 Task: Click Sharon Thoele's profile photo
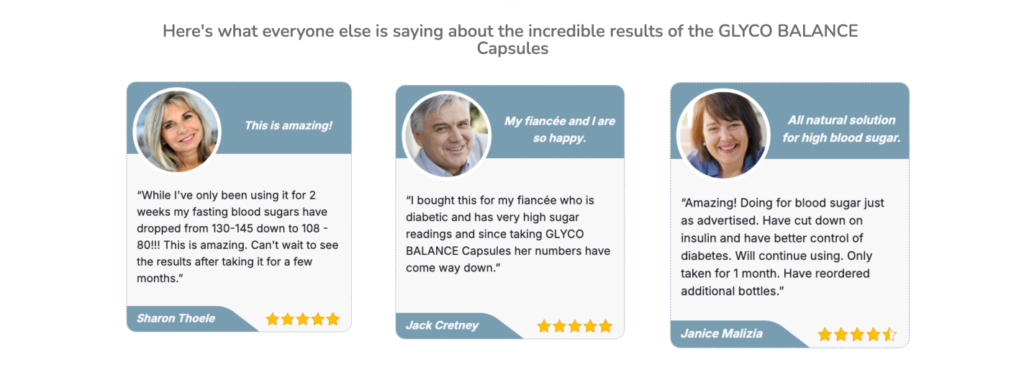click(x=177, y=131)
